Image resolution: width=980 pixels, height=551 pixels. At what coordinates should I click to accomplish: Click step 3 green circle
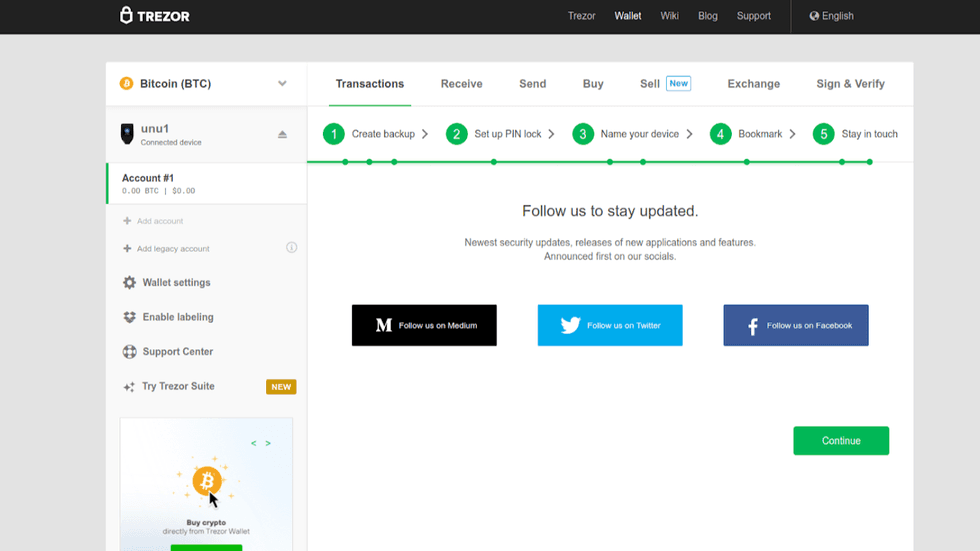point(583,134)
